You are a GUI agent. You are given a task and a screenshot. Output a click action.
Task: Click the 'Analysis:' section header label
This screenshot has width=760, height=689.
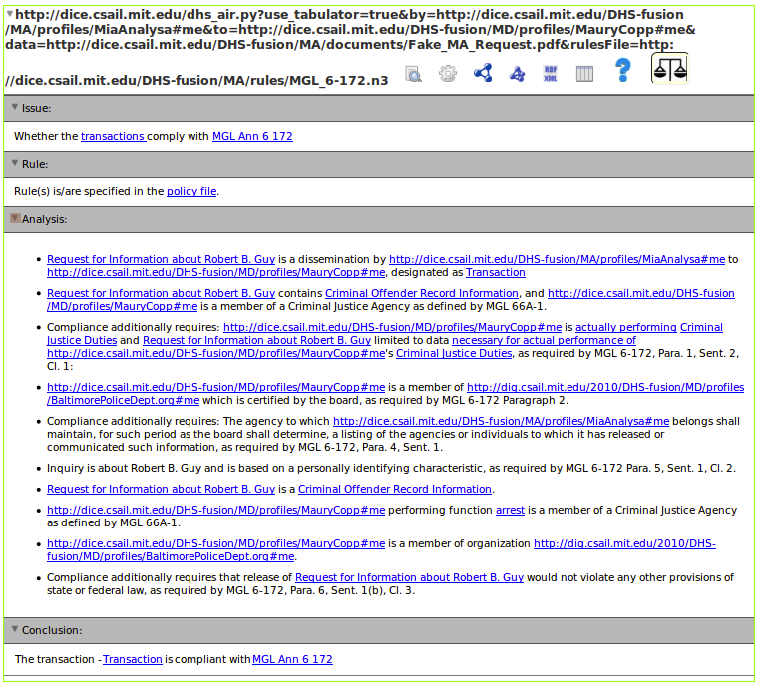[45, 219]
